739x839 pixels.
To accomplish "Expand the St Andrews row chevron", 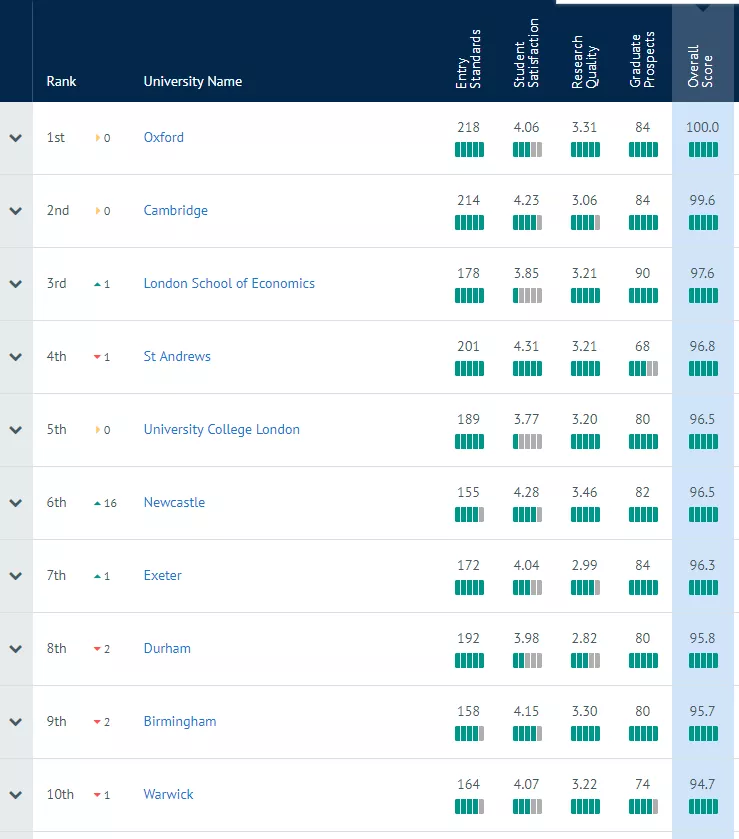I will pos(16,357).
